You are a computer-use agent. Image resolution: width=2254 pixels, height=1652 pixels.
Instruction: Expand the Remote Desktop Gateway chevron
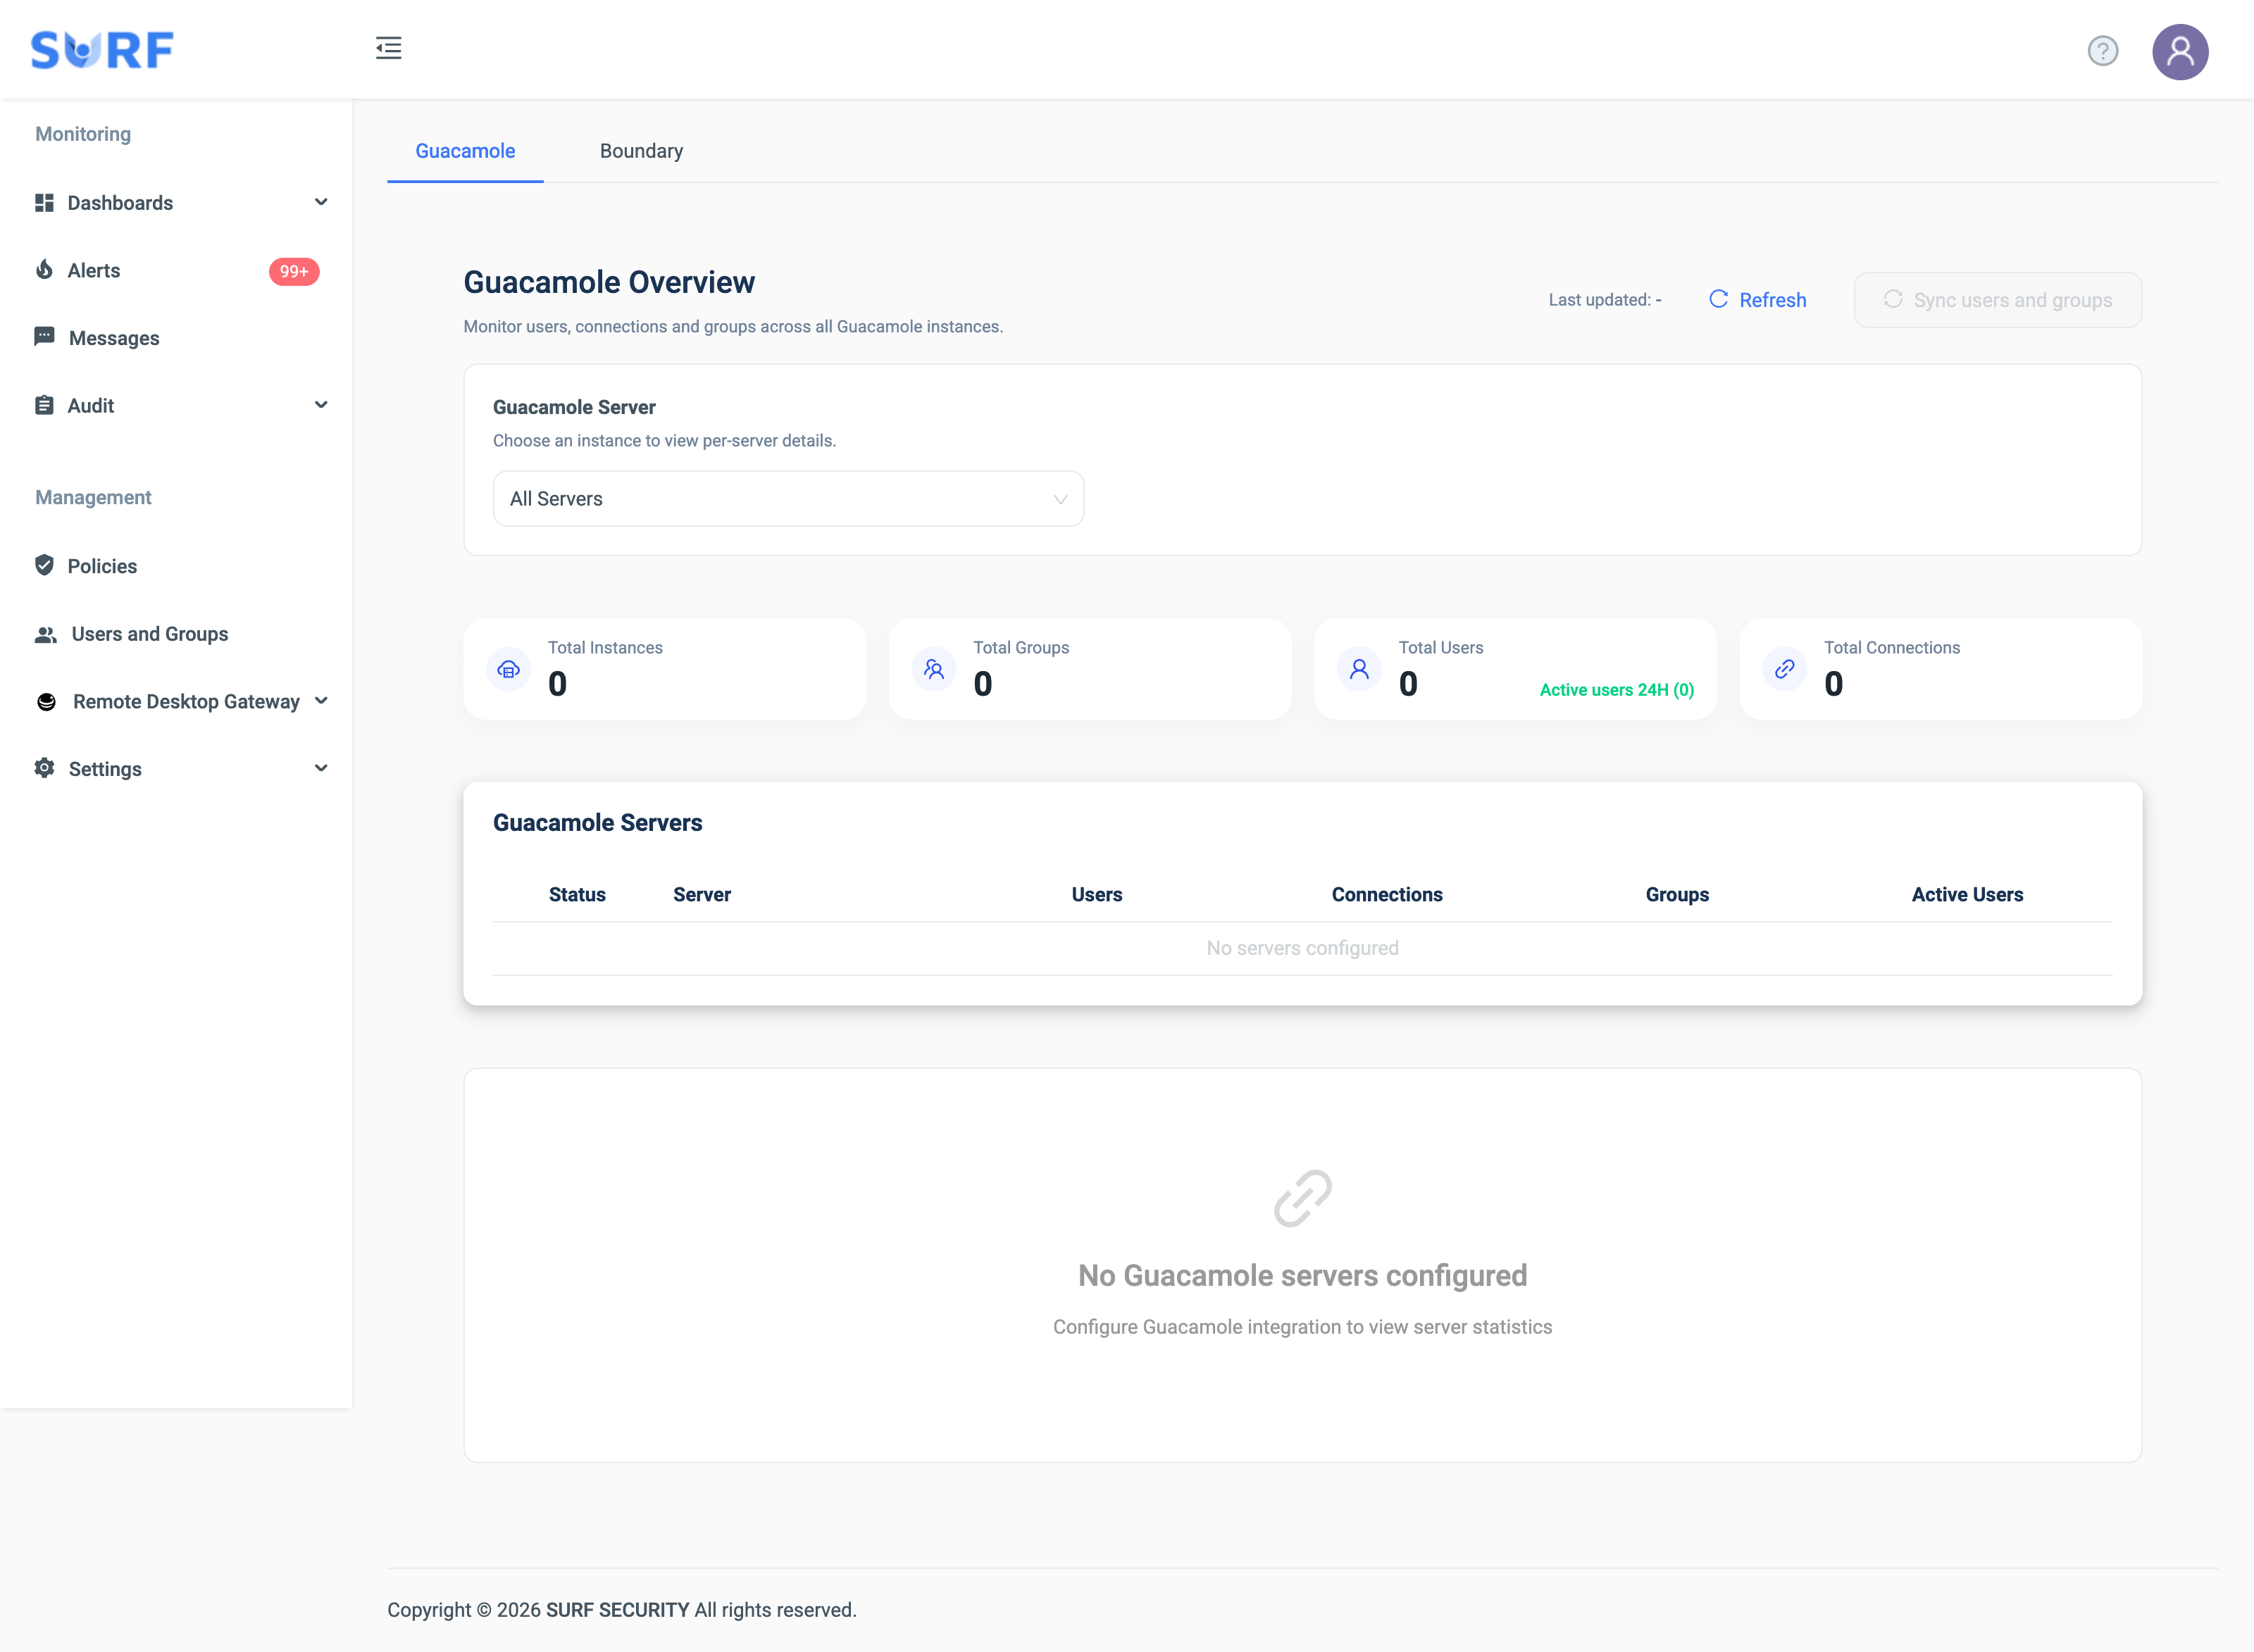(321, 701)
